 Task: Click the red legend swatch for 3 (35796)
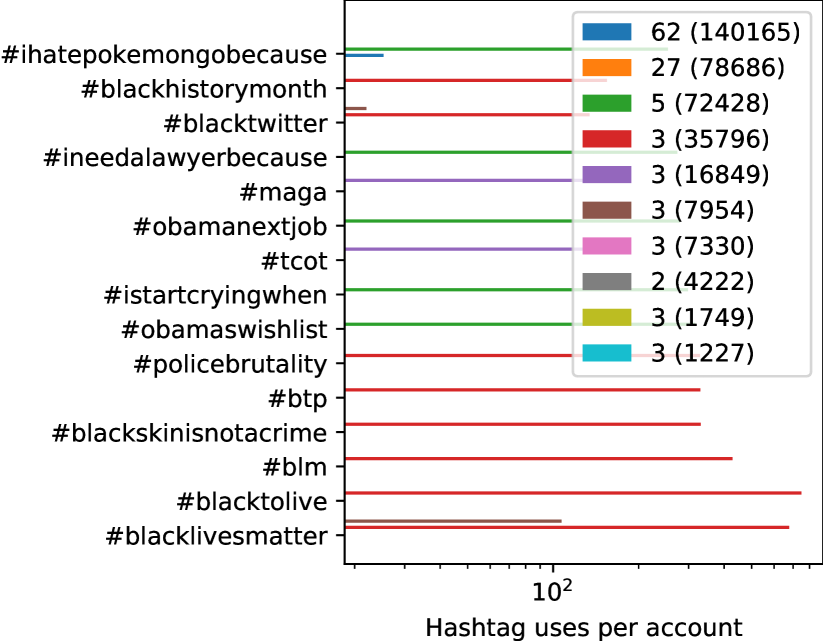click(x=607, y=139)
